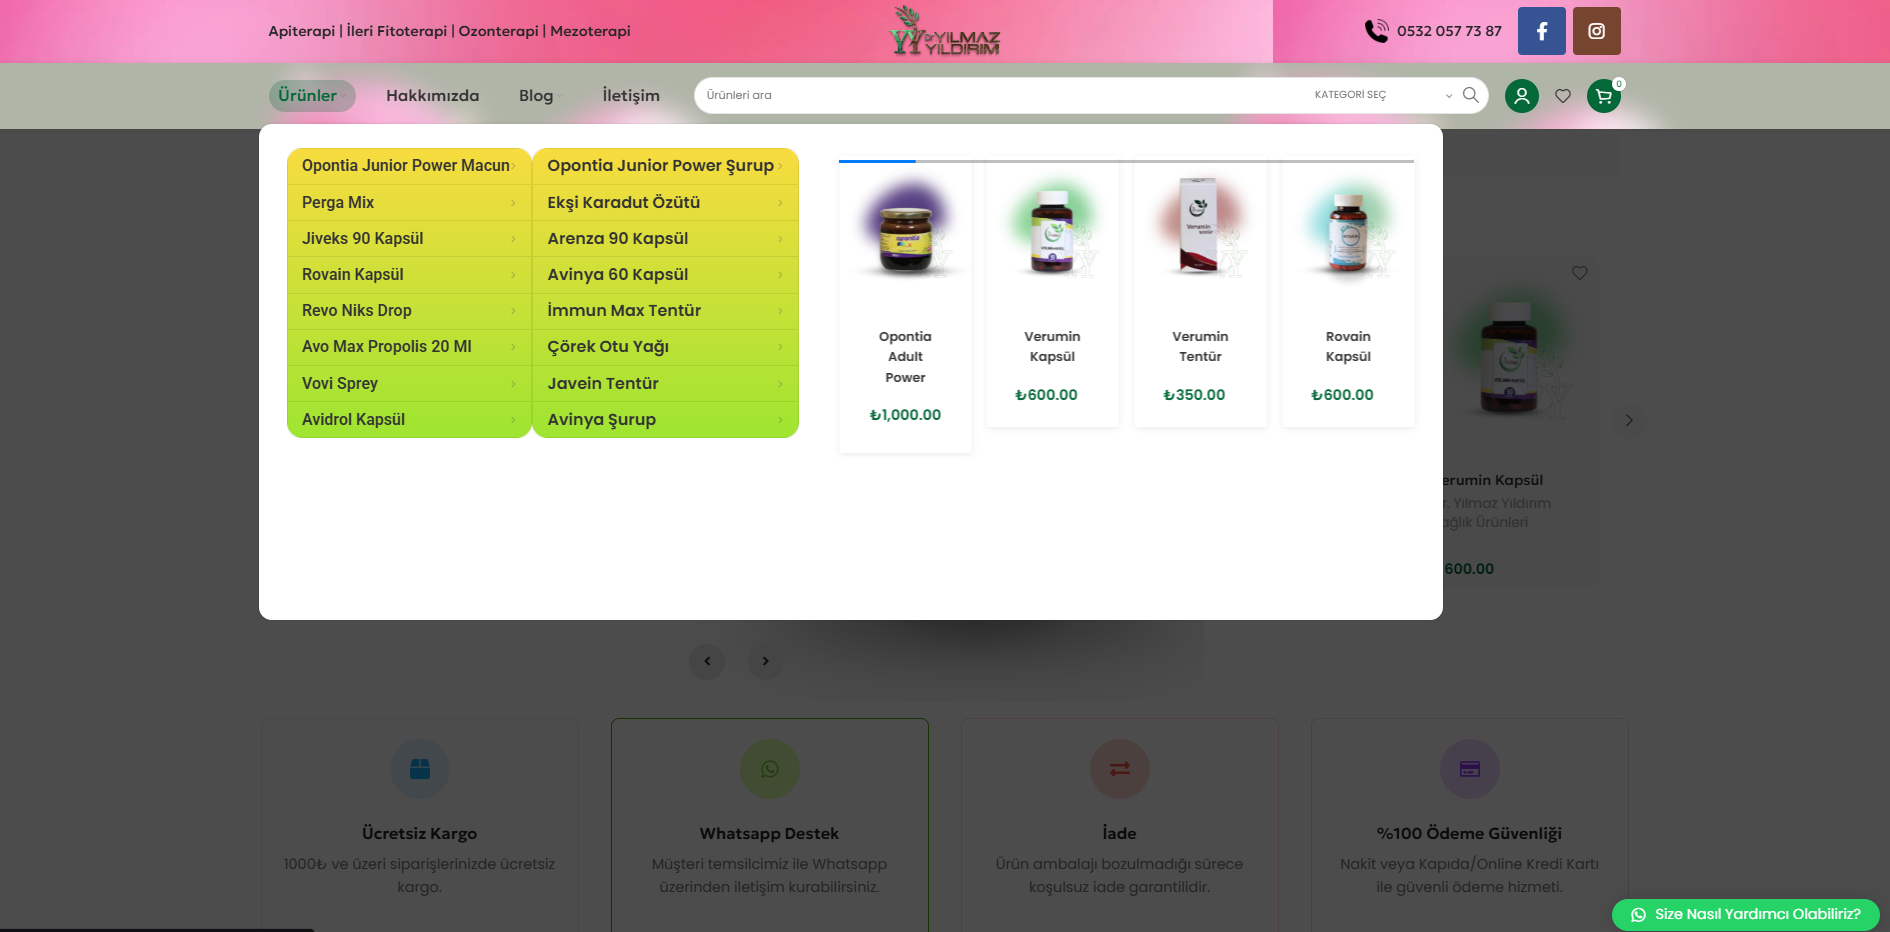Select Çörek Otu Yağı item
Screen dimensions: 1890x932
[x=665, y=346]
